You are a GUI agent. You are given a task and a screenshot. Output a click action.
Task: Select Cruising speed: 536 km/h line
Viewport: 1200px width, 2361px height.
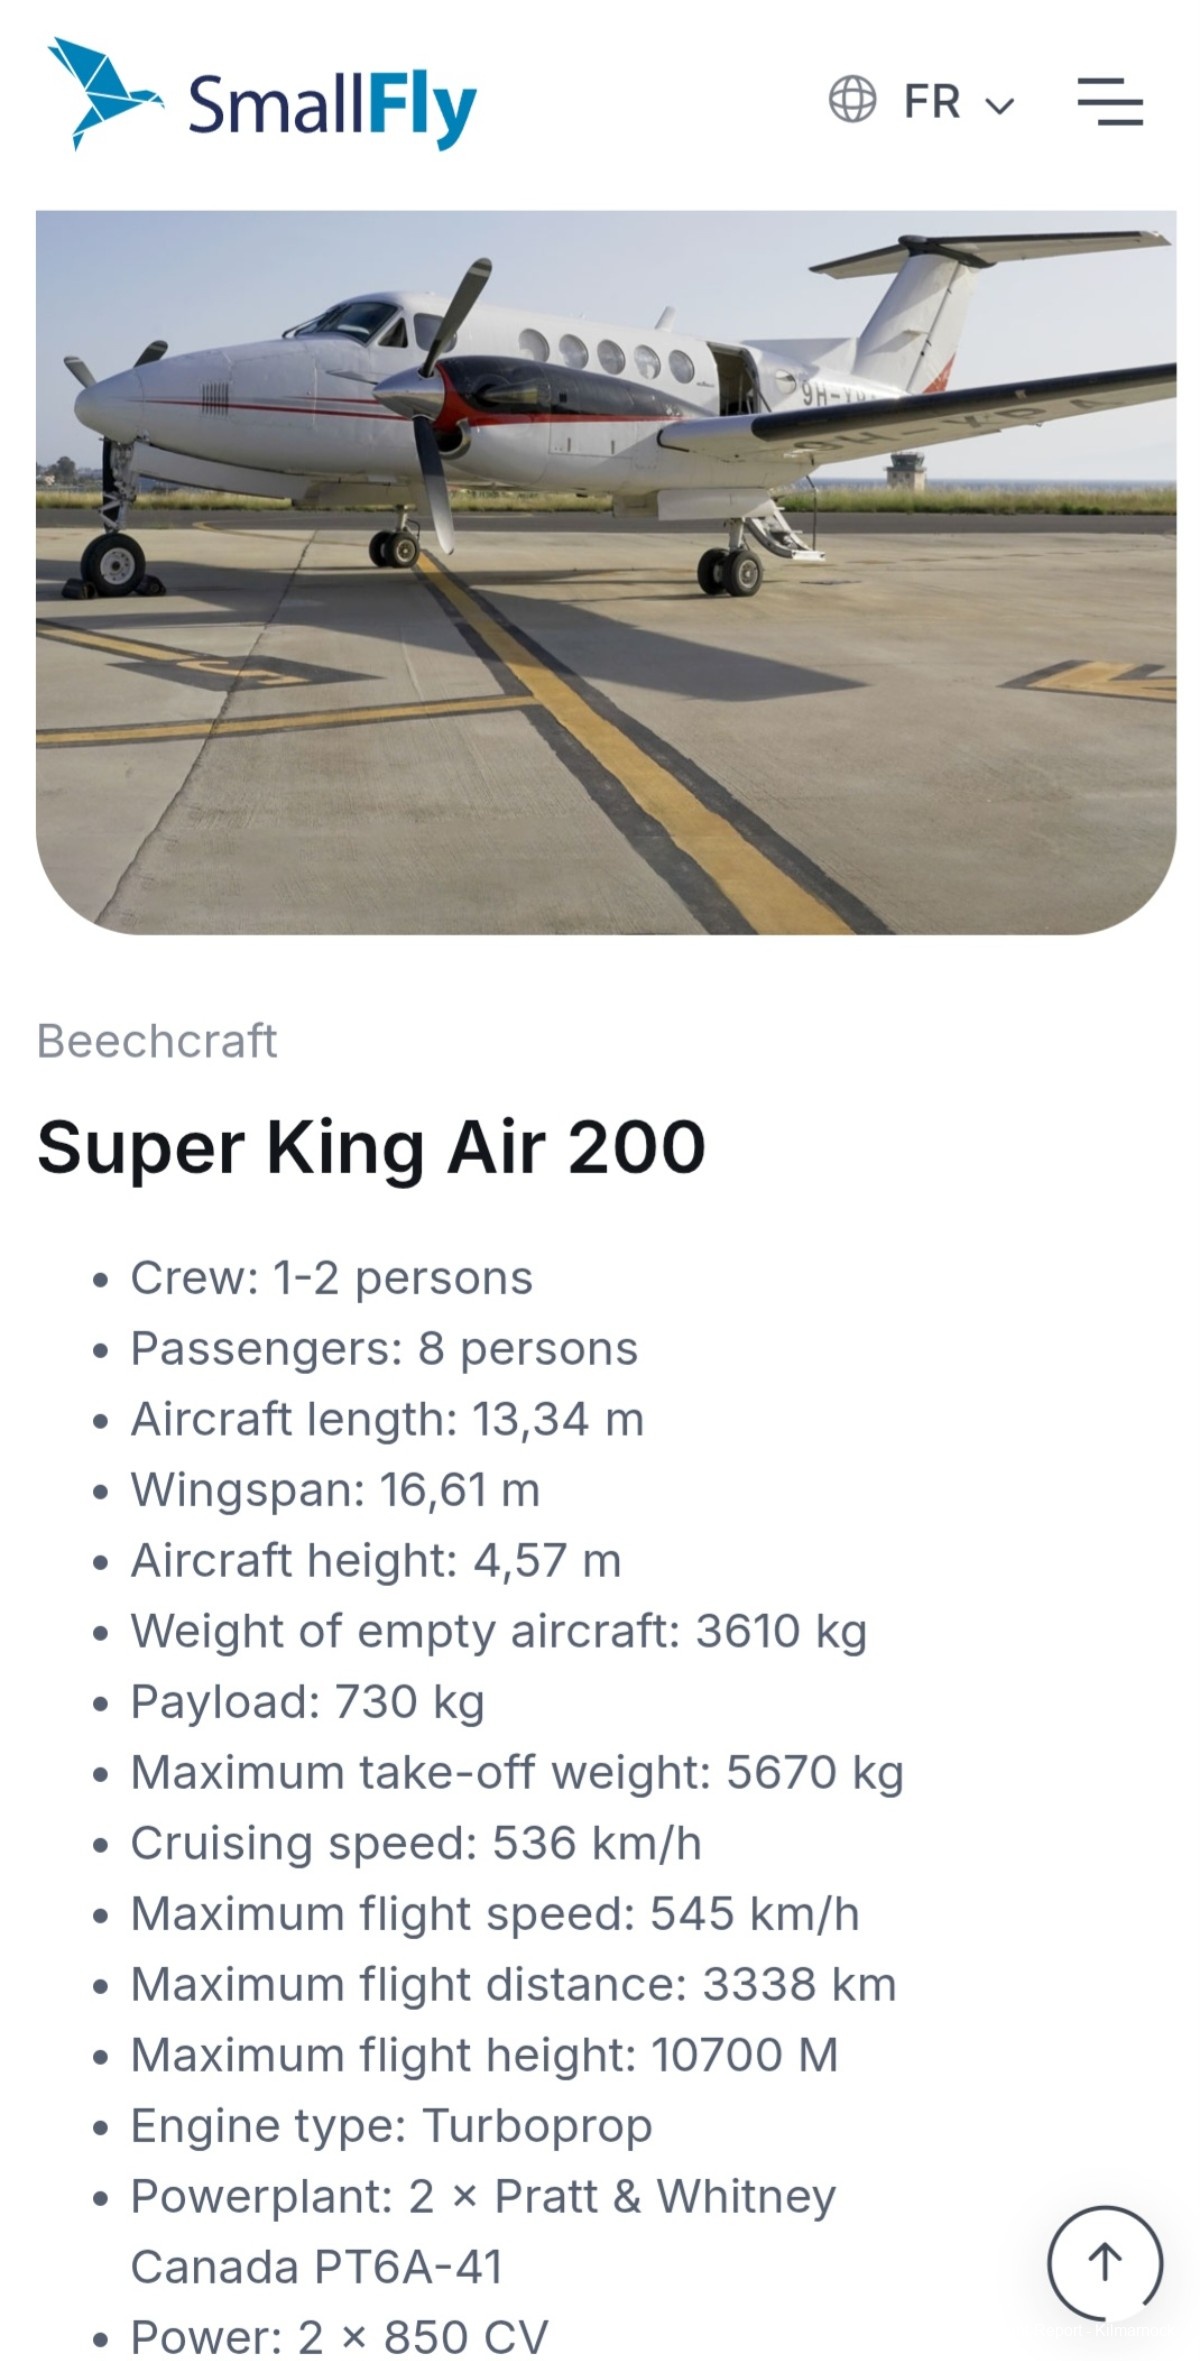tap(416, 1843)
